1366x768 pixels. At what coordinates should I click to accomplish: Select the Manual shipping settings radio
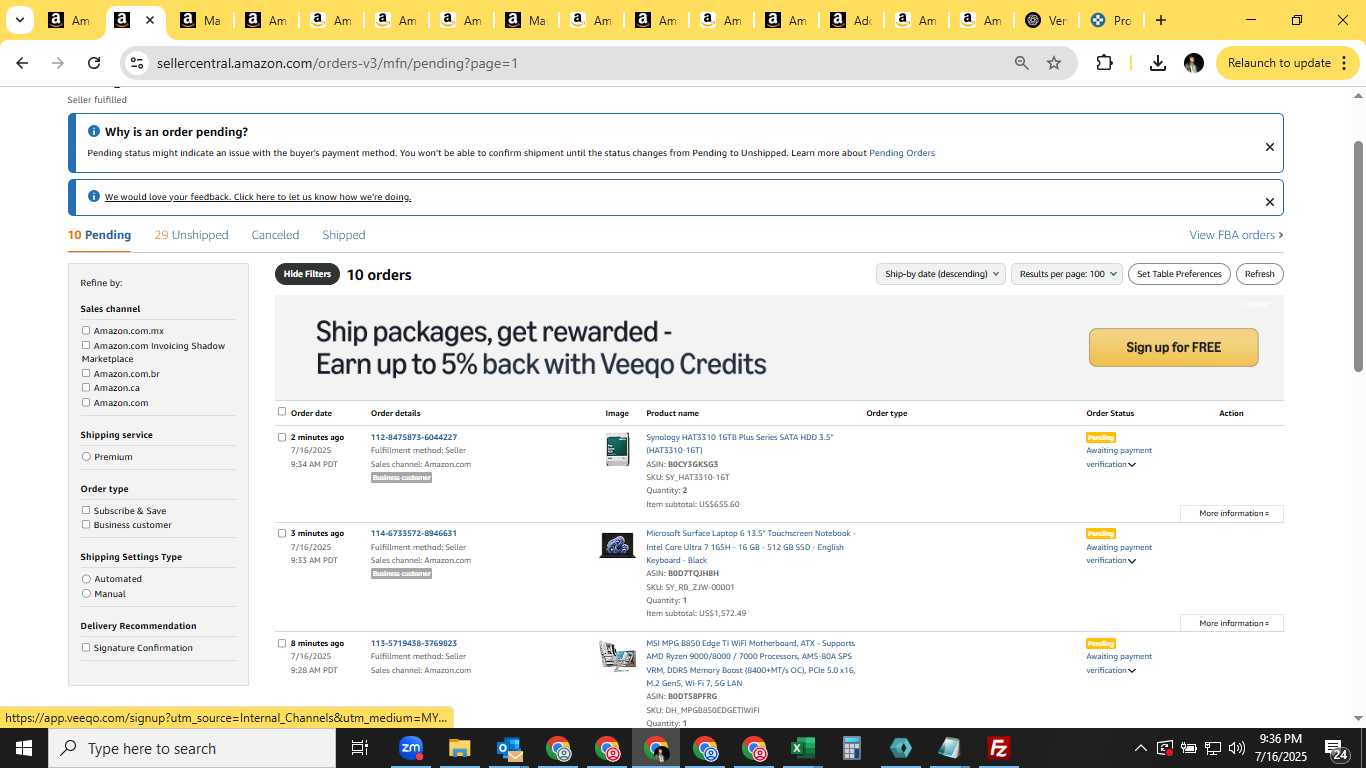point(86,593)
